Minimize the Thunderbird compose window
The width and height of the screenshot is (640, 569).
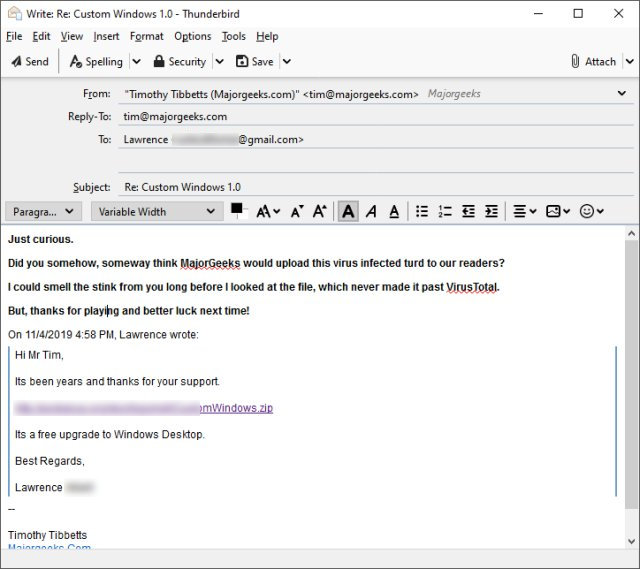[538, 13]
